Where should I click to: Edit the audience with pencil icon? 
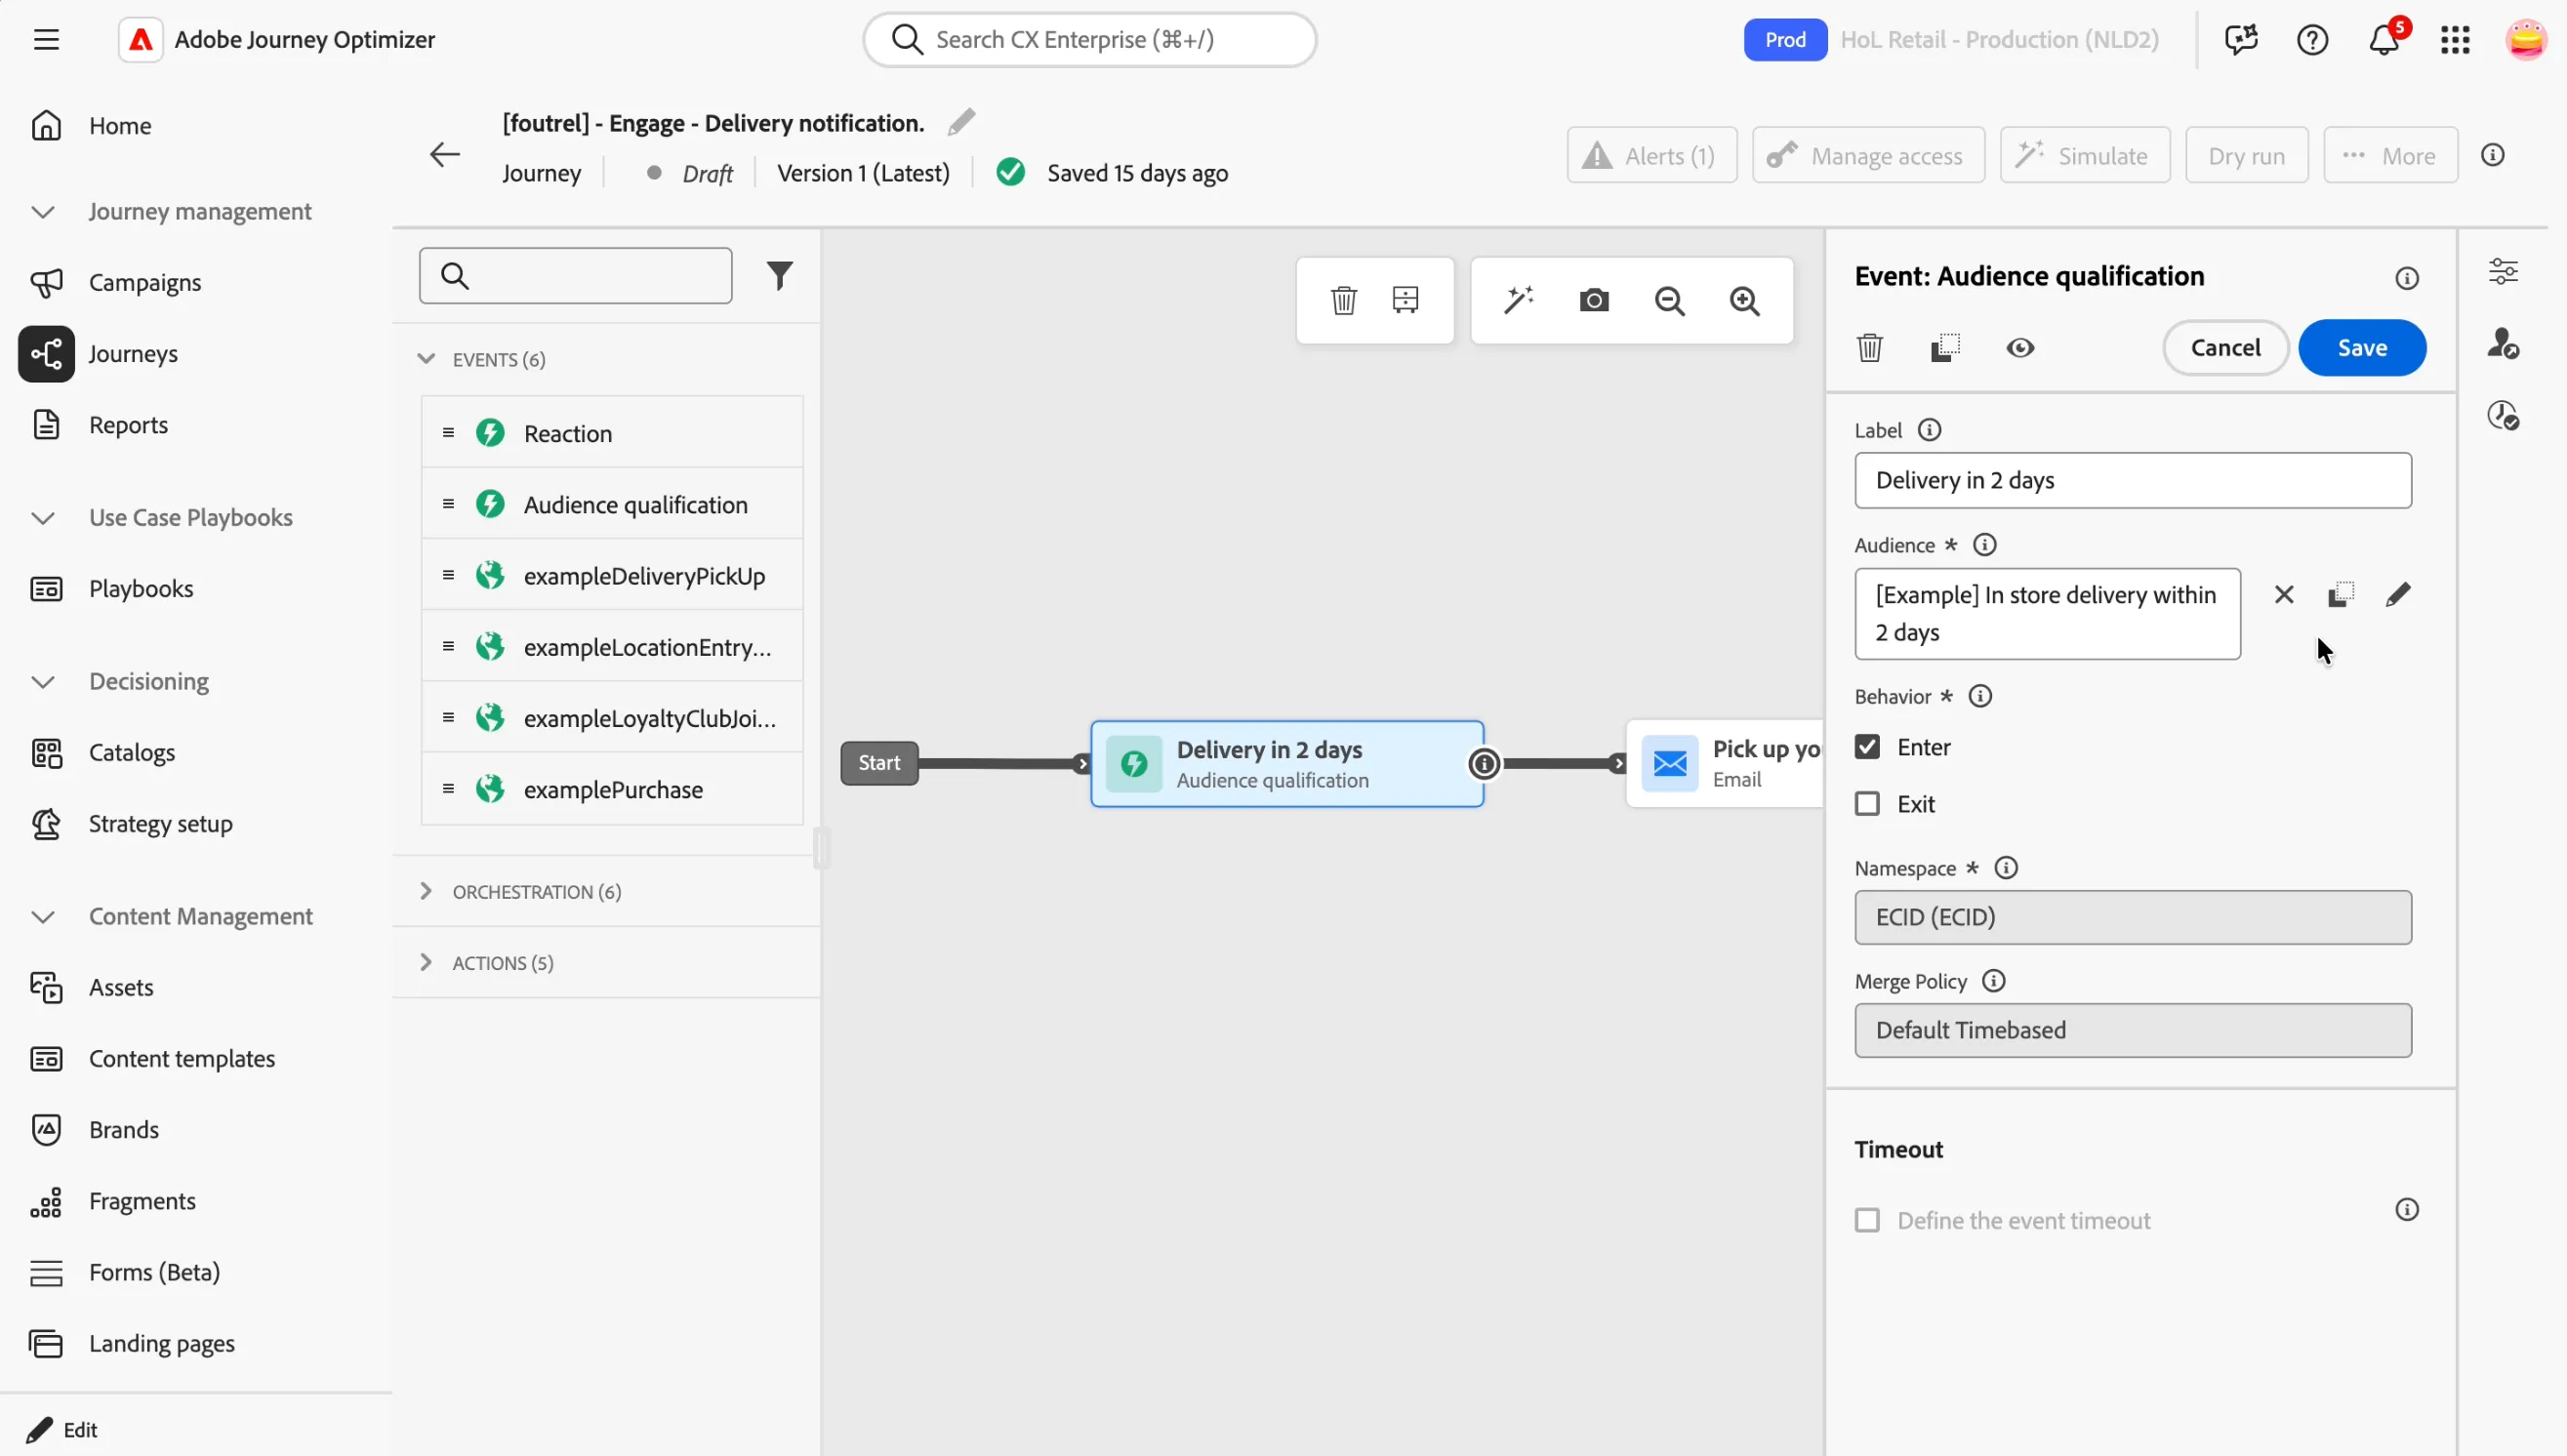pyautogui.click(x=2397, y=595)
